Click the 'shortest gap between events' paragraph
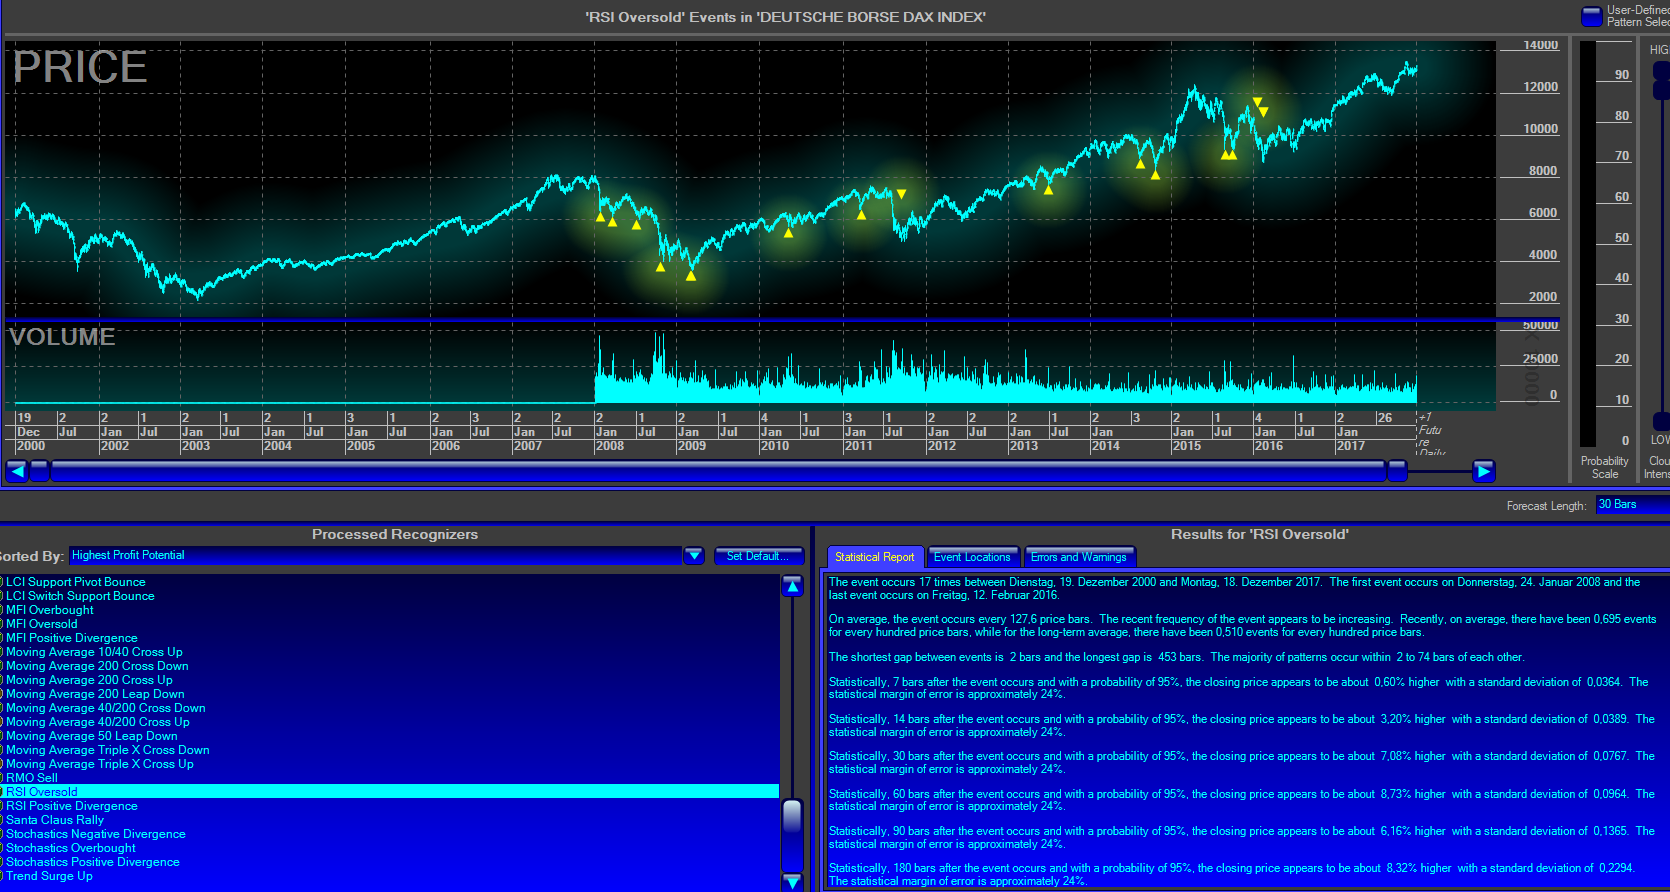 click(x=1177, y=657)
